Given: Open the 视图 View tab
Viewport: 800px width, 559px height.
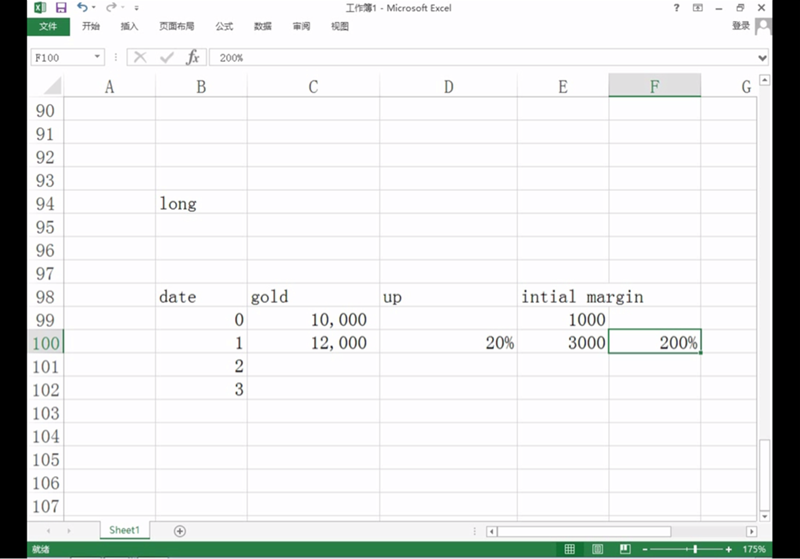Looking at the screenshot, I should click(x=340, y=27).
